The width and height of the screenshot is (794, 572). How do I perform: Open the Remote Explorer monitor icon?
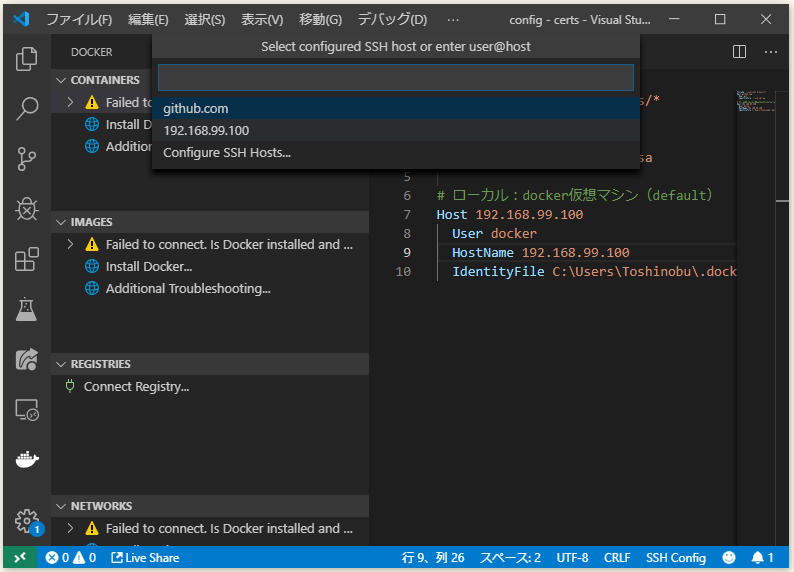[26, 410]
